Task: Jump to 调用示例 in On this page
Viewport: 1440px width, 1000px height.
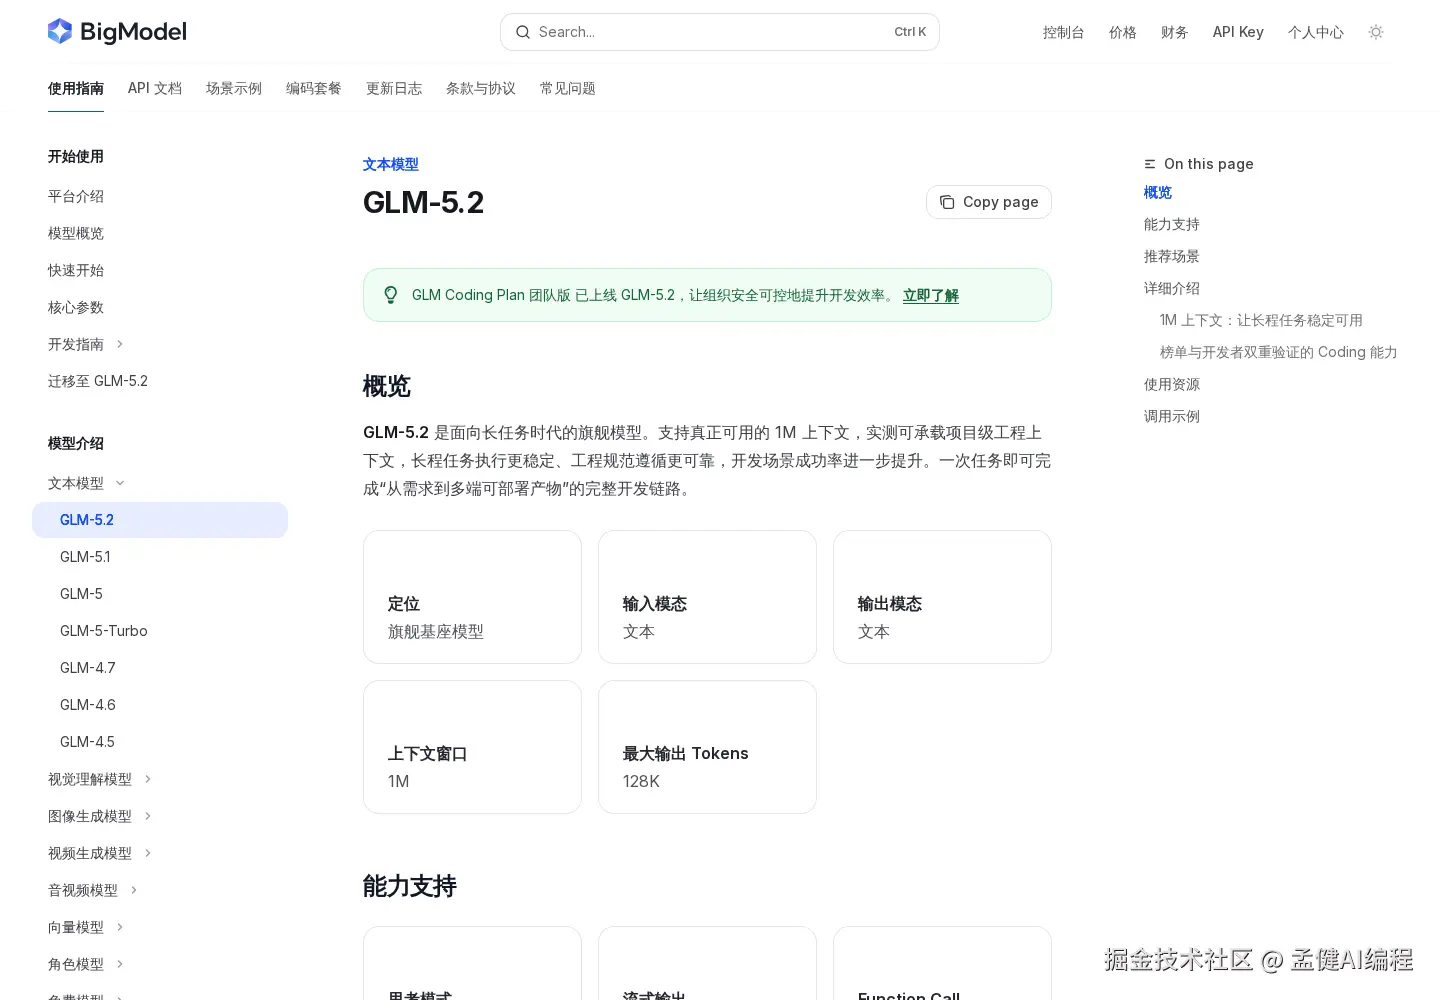Action: (1172, 416)
